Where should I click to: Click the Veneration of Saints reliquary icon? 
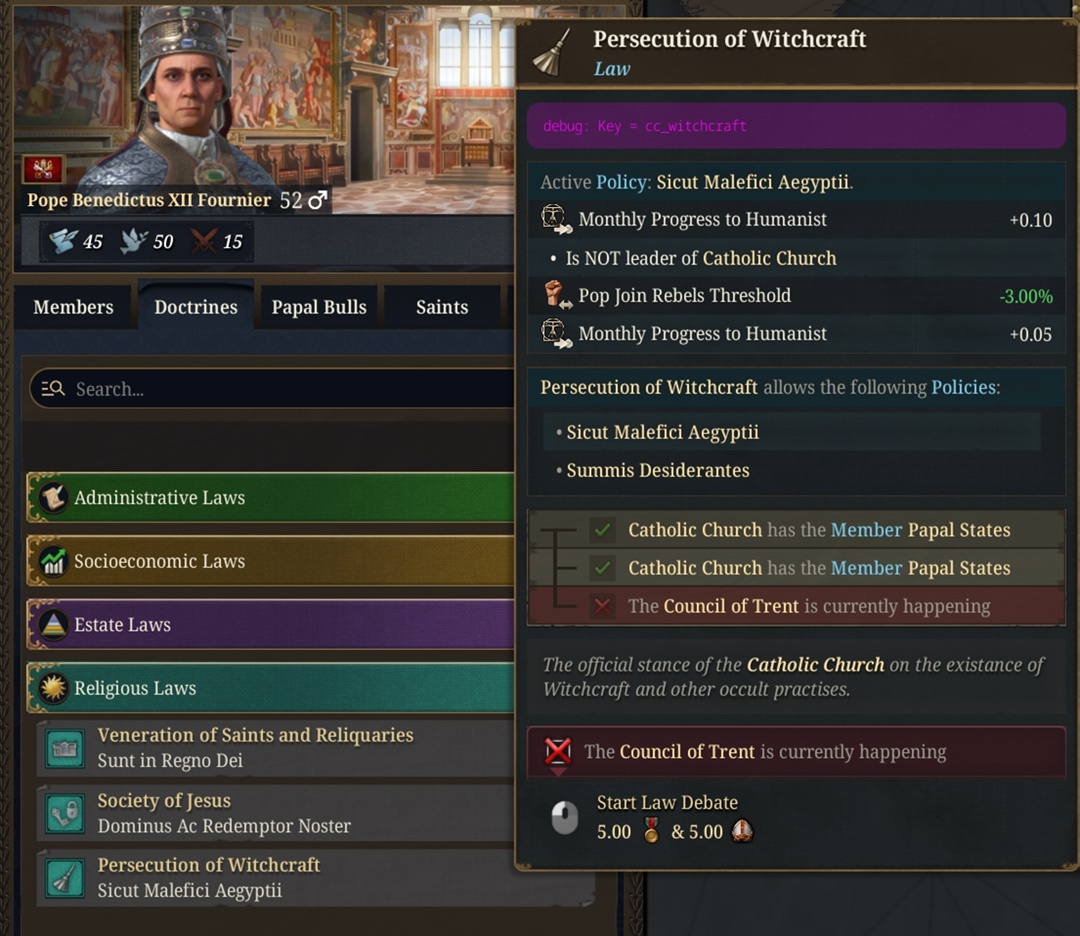pyautogui.click(x=65, y=748)
